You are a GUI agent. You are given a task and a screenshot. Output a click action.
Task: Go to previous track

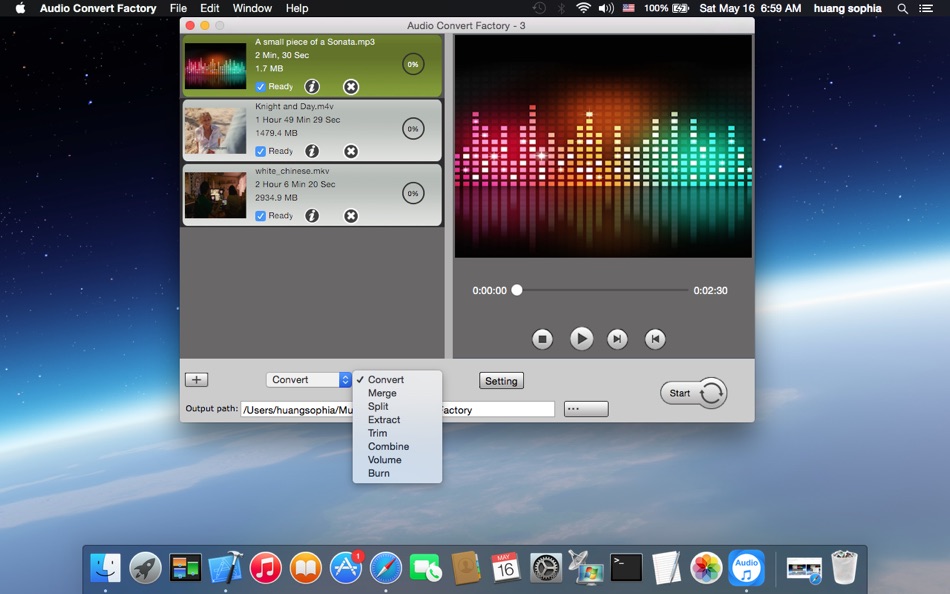point(655,339)
